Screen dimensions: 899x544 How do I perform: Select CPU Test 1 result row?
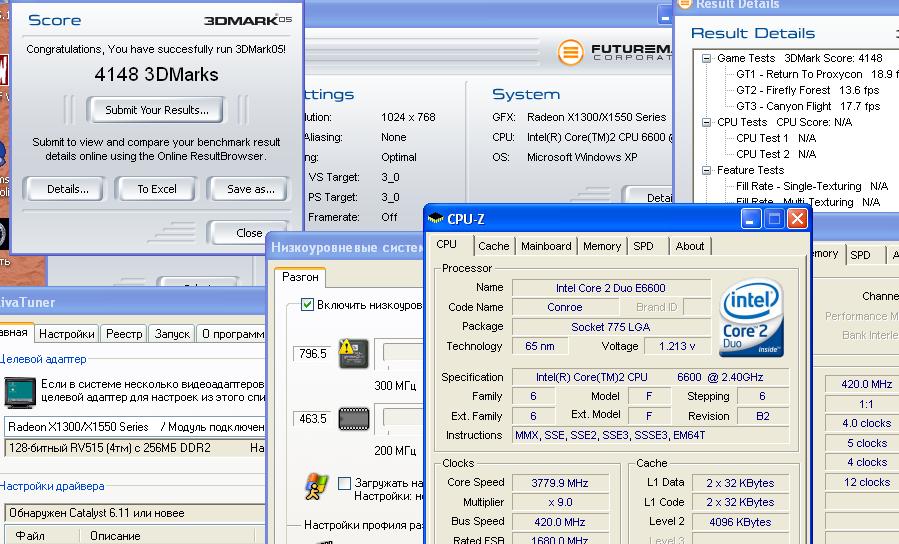pos(776,138)
